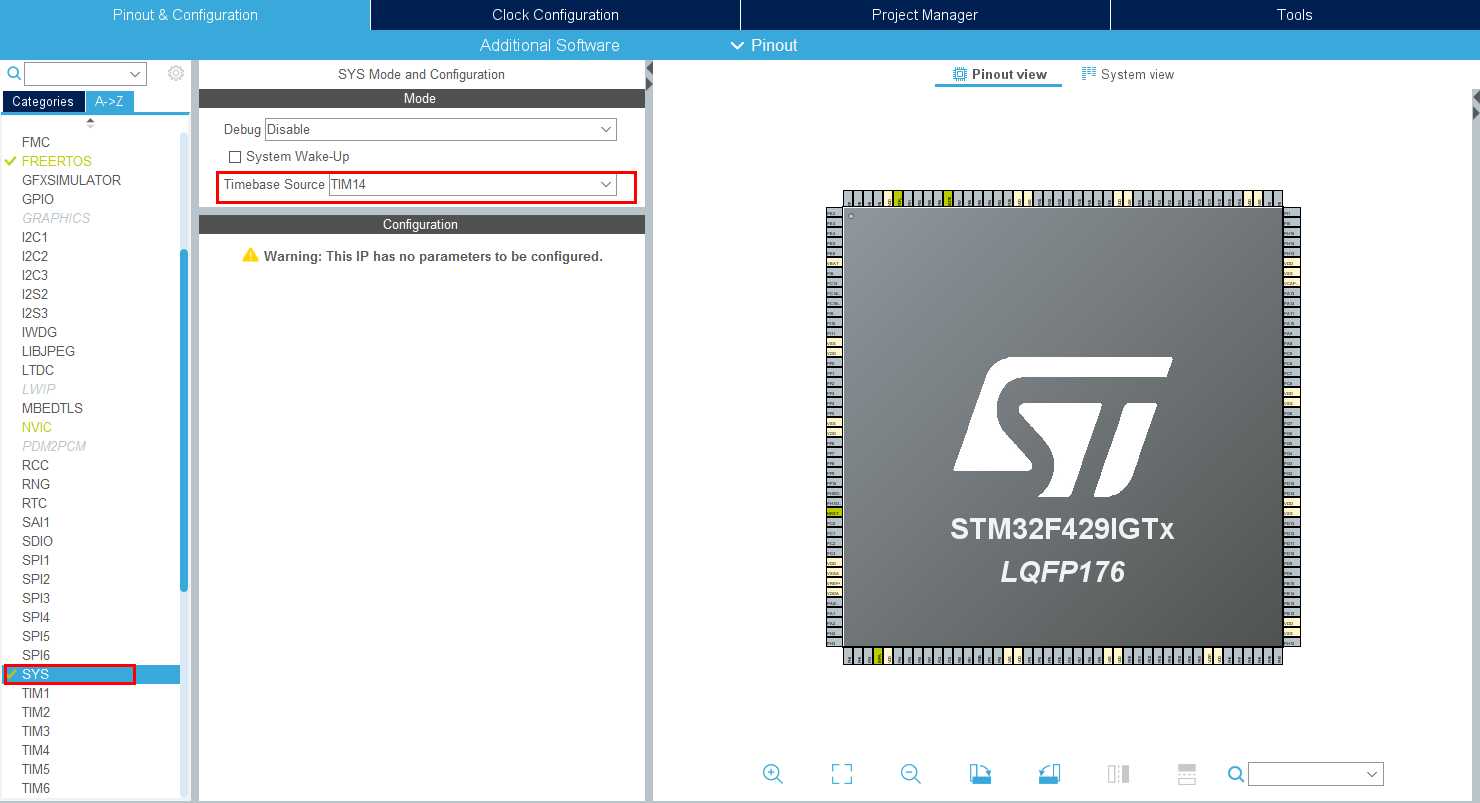The height and width of the screenshot is (803, 1480).
Task: Open the Pinout dropdown menu
Action: point(765,45)
